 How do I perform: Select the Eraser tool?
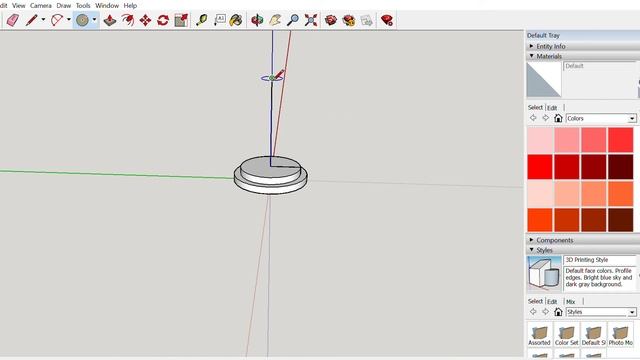coord(13,20)
